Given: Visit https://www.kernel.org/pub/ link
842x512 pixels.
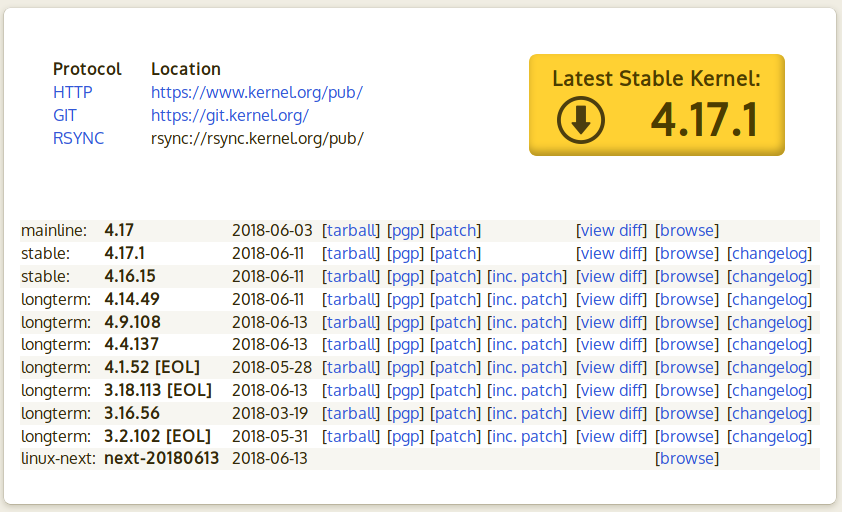Looking at the screenshot, I should [257, 92].
